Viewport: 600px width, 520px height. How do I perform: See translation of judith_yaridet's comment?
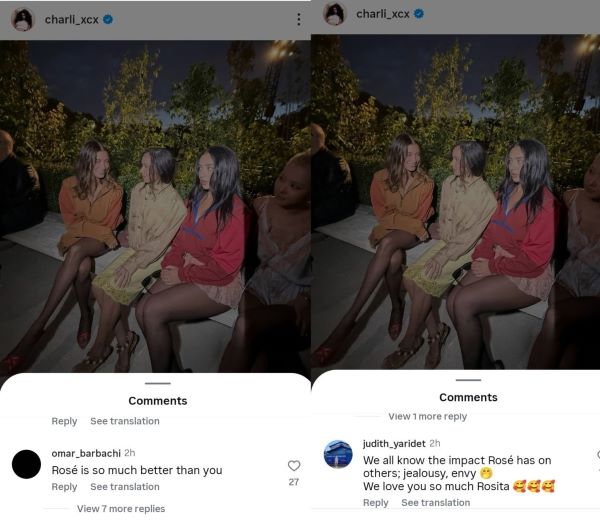pyautogui.click(x=435, y=502)
